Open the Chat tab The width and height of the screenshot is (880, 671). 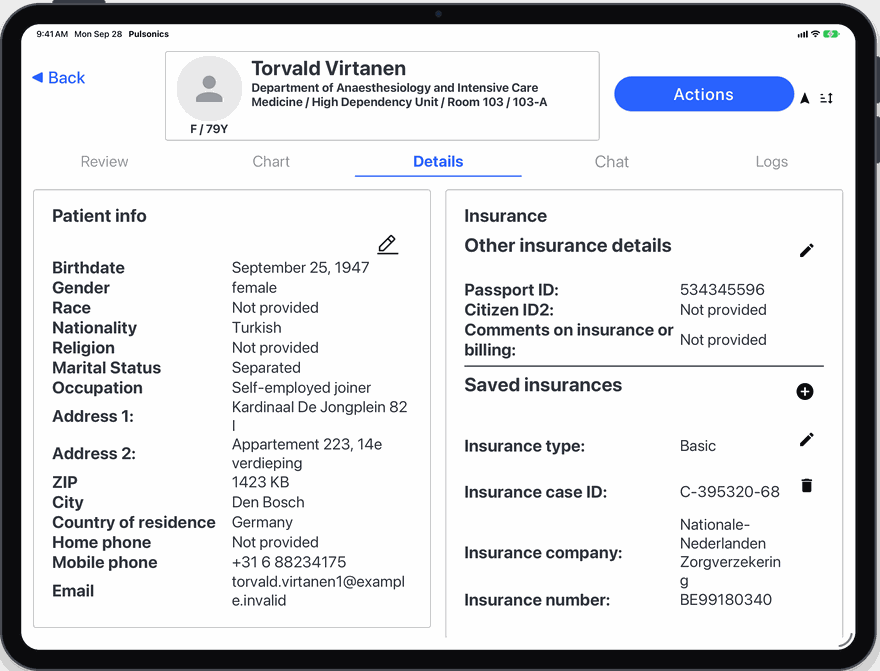[x=612, y=162]
